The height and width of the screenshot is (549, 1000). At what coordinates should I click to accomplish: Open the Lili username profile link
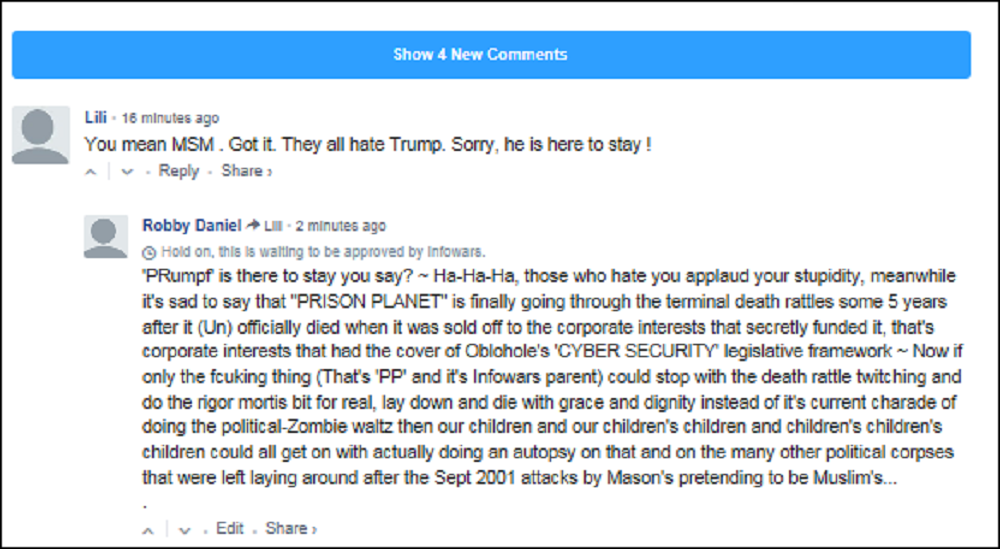95,118
